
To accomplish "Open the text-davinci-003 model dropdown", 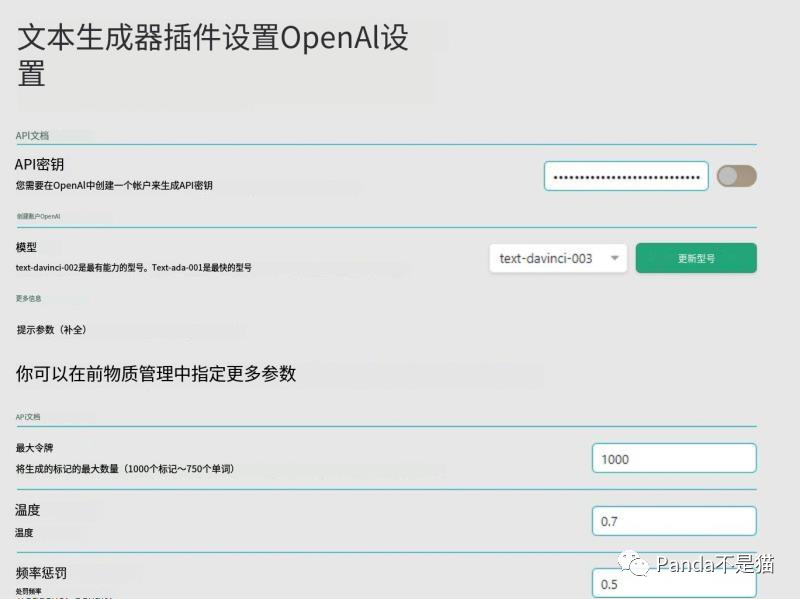I will click(x=558, y=258).
